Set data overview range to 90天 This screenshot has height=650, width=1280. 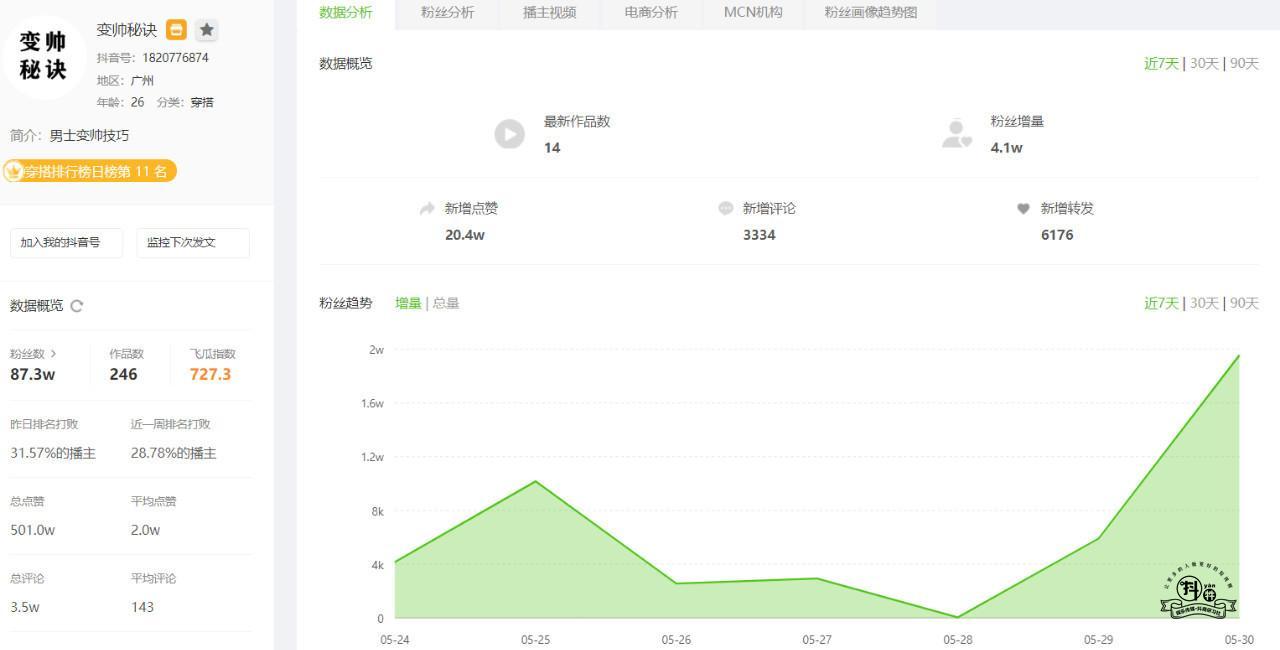(1244, 63)
